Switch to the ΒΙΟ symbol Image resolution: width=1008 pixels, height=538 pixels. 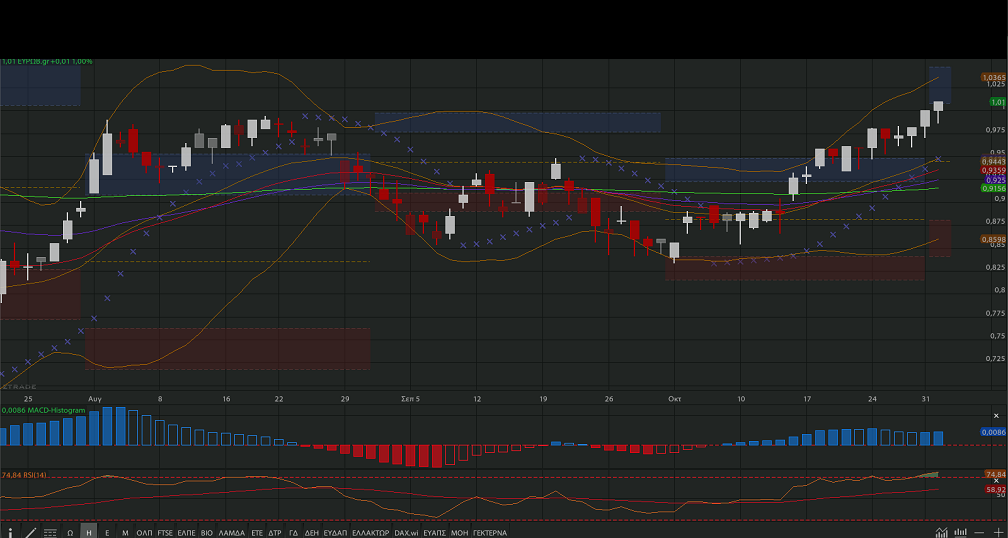pos(206,533)
